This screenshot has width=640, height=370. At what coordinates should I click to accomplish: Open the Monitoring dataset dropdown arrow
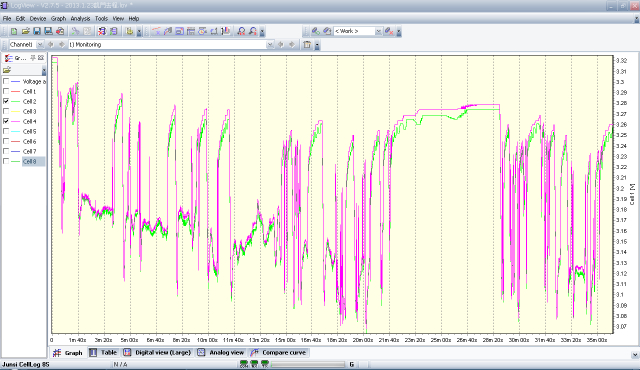pos(270,44)
